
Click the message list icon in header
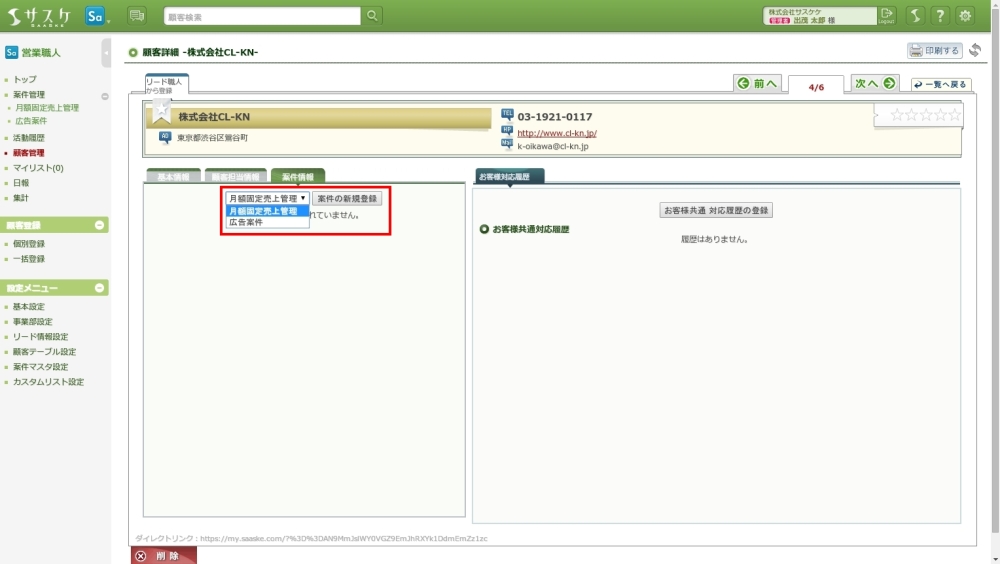tap(137, 15)
